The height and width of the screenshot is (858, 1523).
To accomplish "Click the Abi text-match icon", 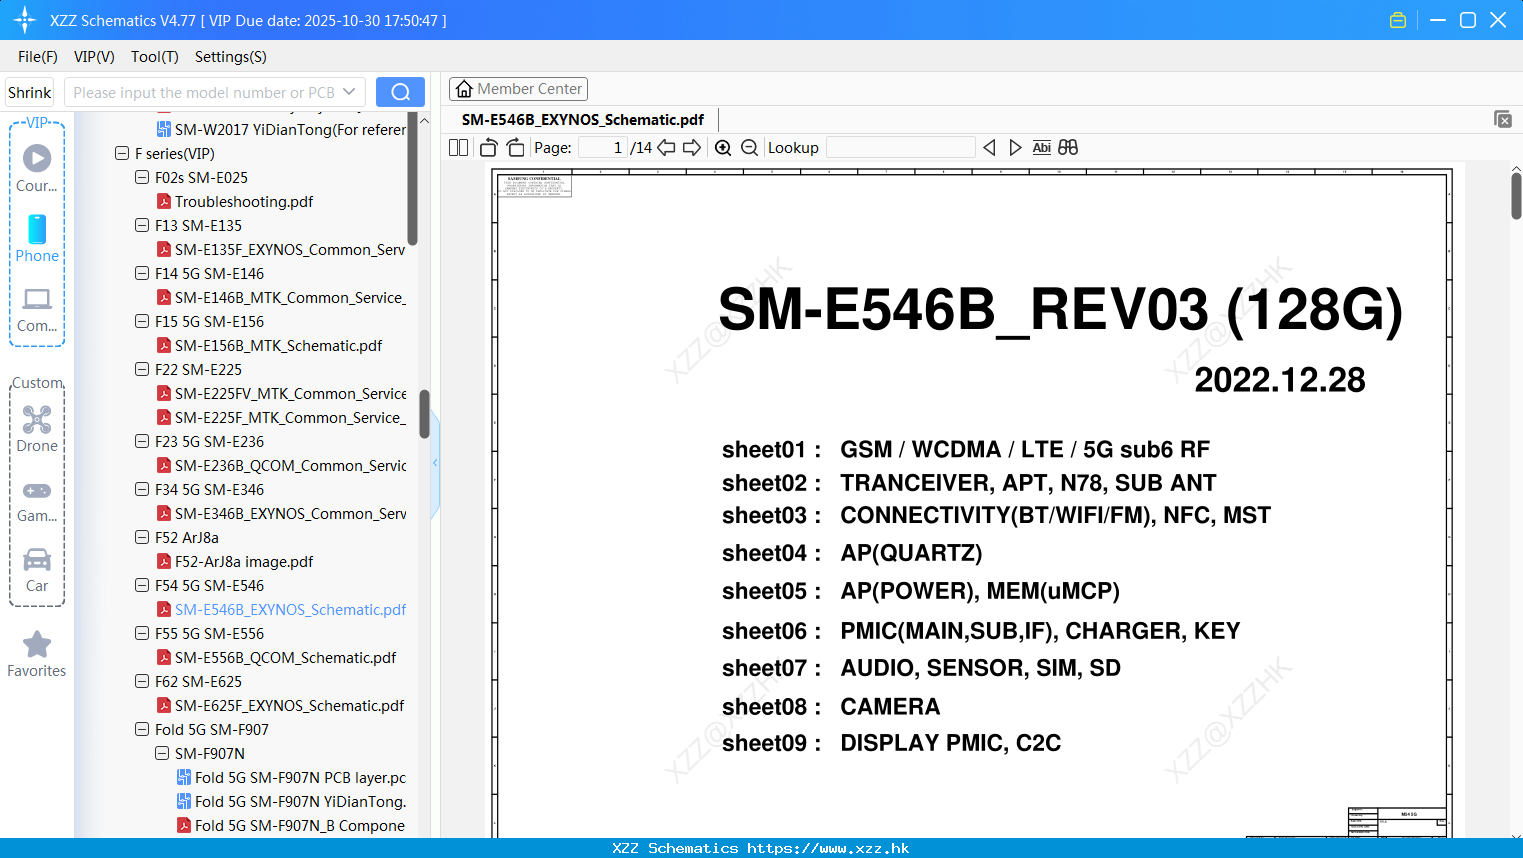I will click(x=1041, y=148).
